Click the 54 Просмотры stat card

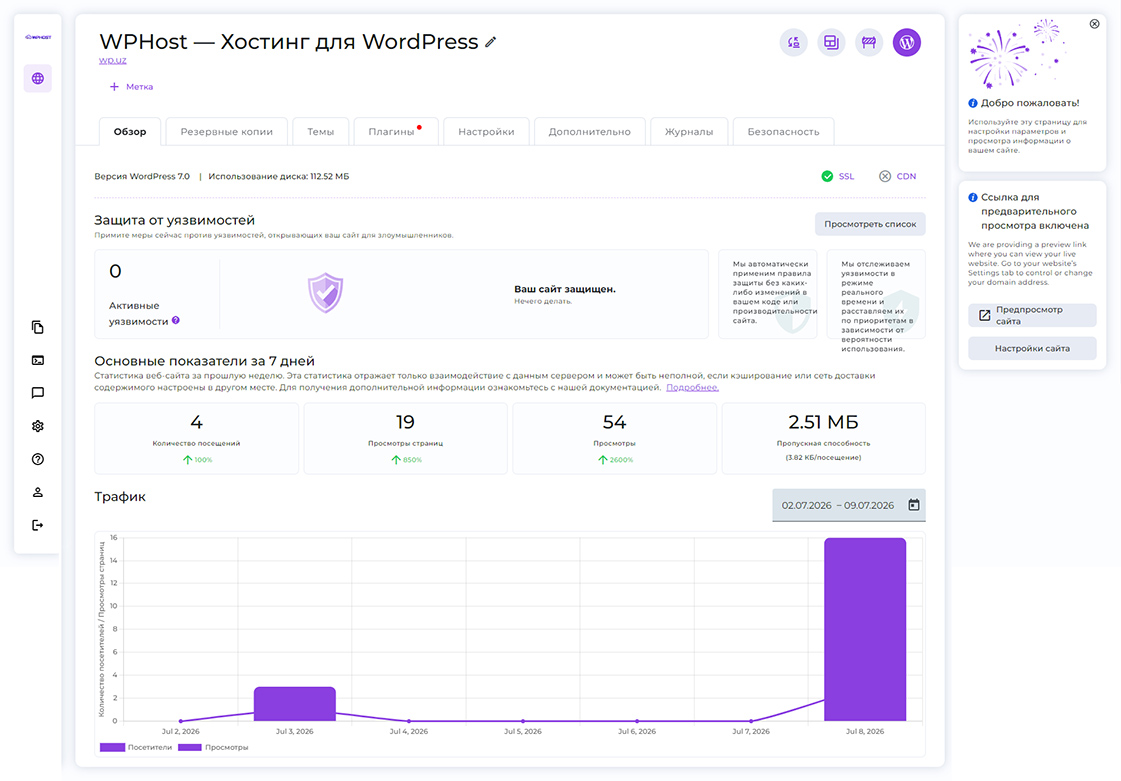[x=614, y=438]
